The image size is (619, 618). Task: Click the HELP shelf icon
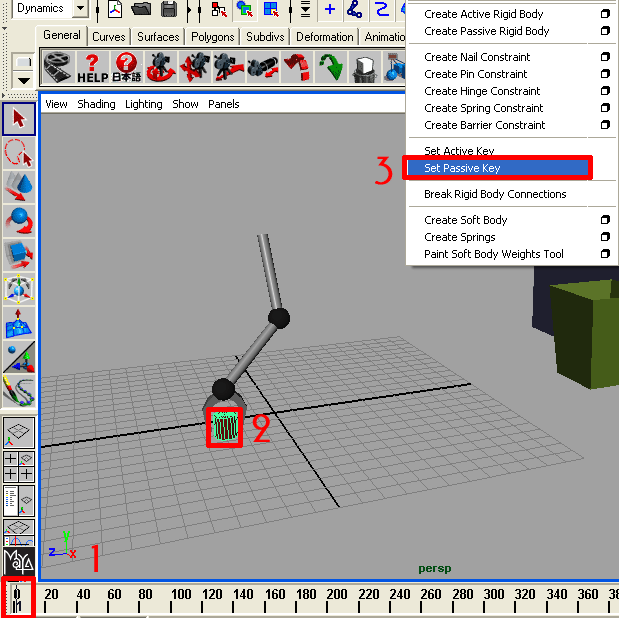(x=92, y=67)
